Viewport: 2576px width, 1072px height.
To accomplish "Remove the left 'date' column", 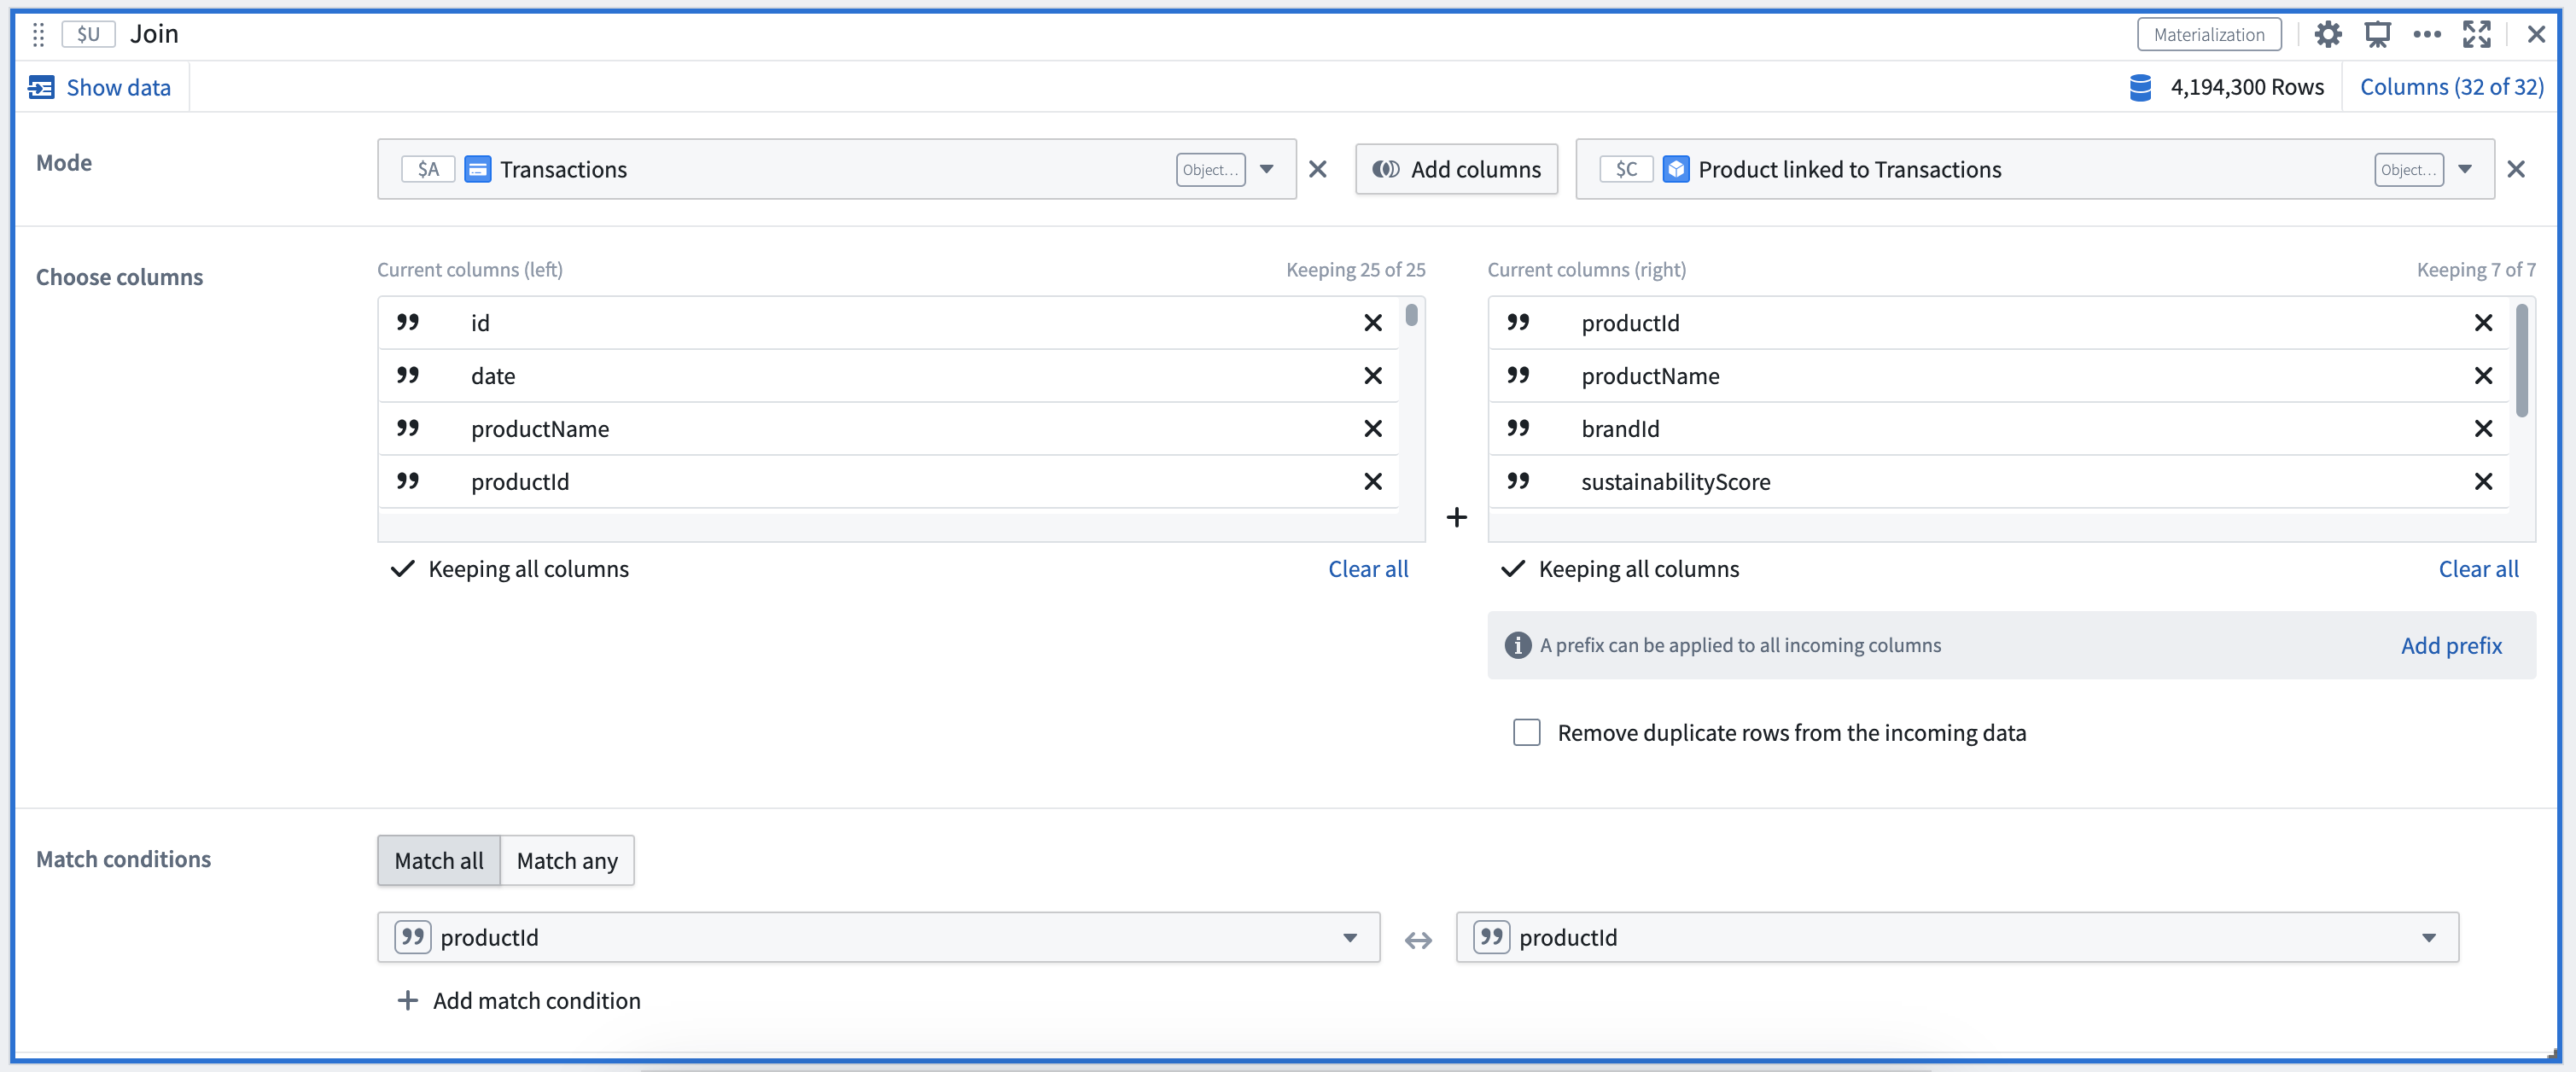I will 1372,376.
